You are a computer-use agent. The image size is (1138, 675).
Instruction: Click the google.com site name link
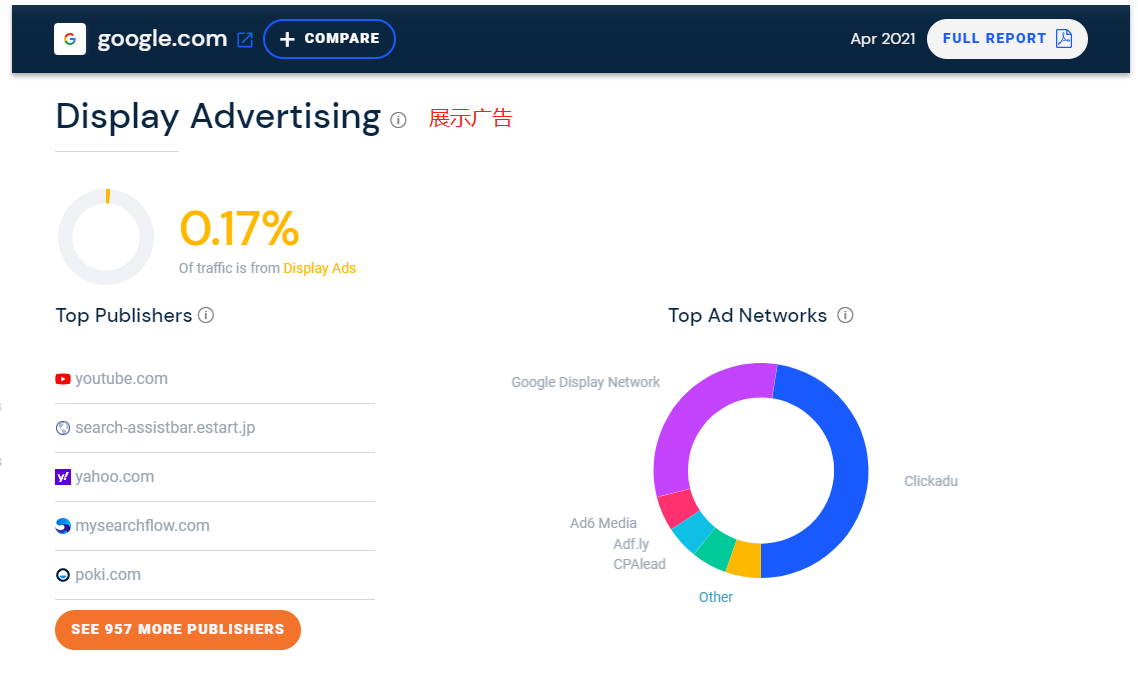(x=160, y=38)
